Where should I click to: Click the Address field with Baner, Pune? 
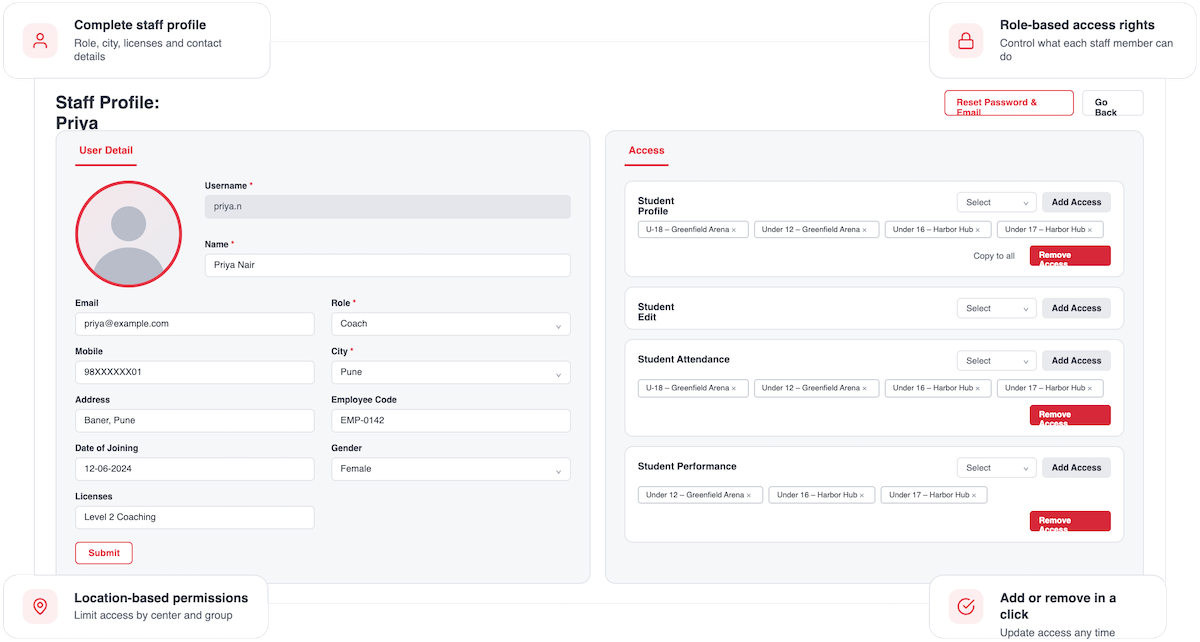pos(195,420)
